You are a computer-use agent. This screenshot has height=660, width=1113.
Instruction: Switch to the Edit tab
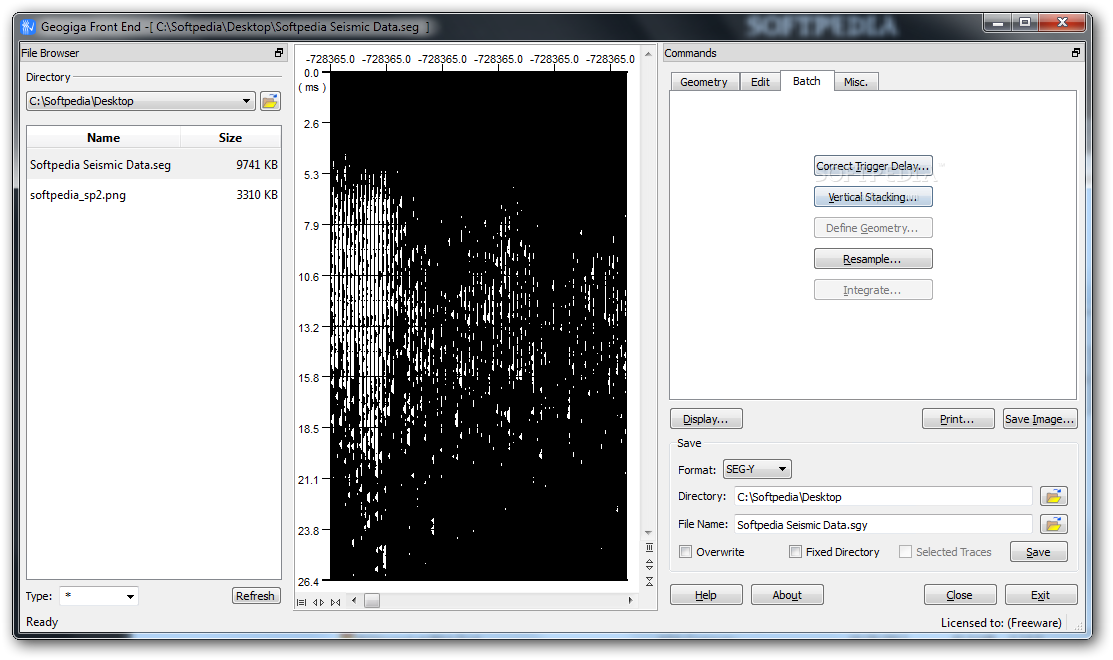click(760, 82)
